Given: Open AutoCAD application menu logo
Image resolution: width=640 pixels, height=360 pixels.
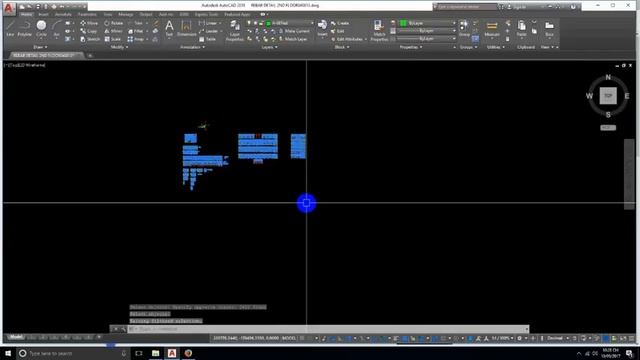Looking at the screenshot, I should pyautogui.click(x=9, y=8).
